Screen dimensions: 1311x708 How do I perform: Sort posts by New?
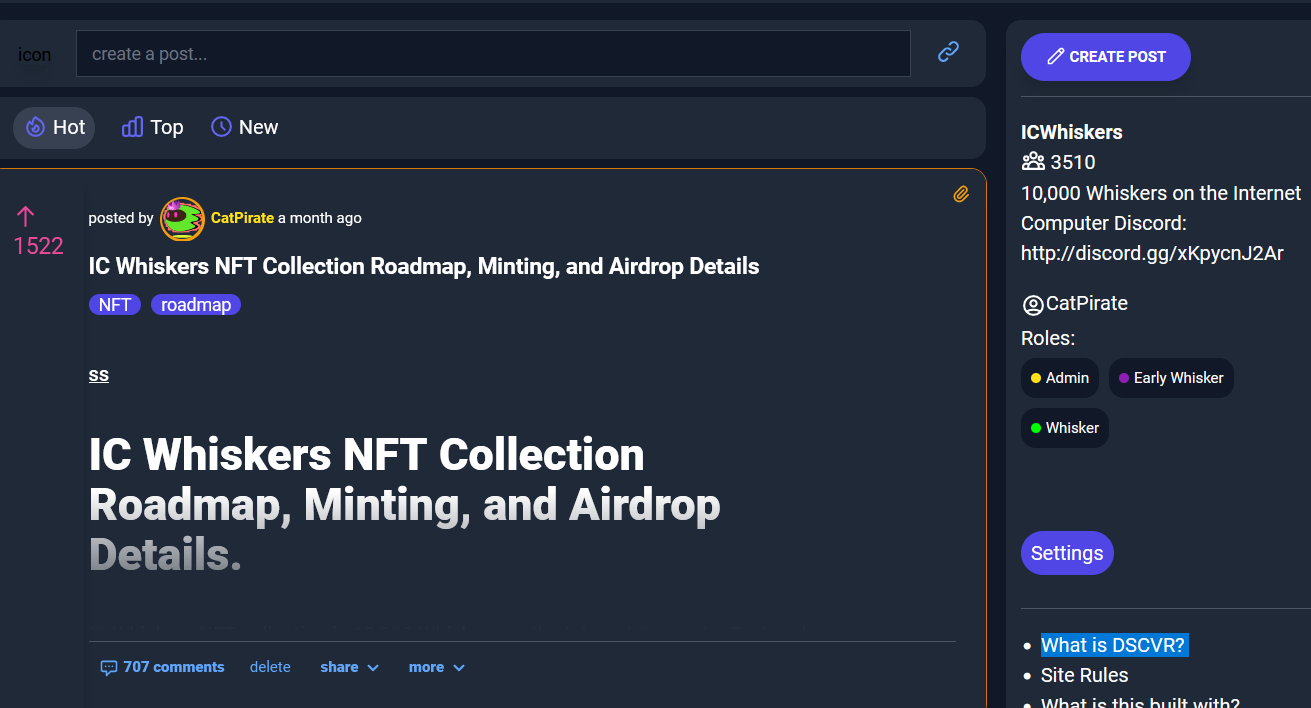point(244,128)
